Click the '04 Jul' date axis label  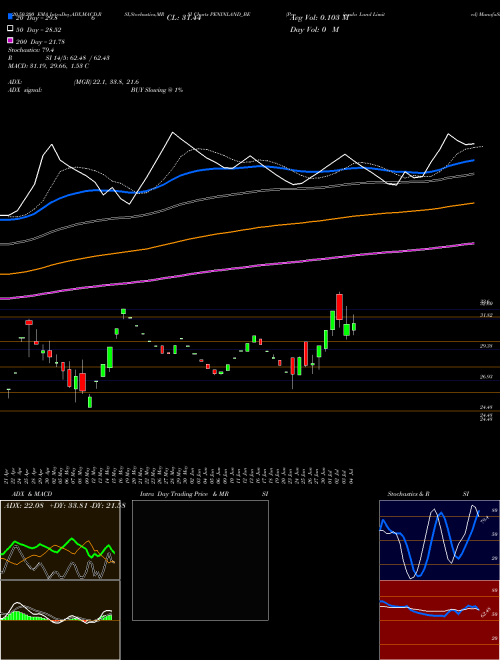tap(351, 476)
